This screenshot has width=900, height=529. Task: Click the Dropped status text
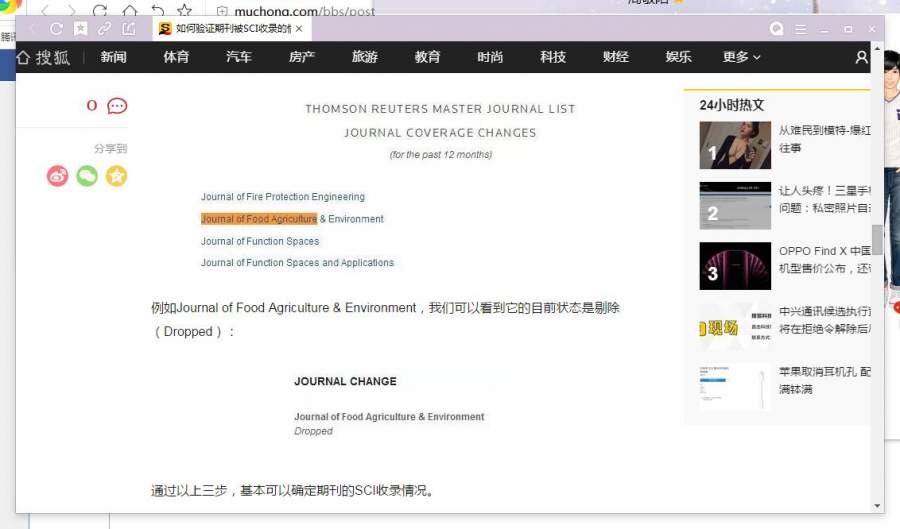[x=313, y=431]
